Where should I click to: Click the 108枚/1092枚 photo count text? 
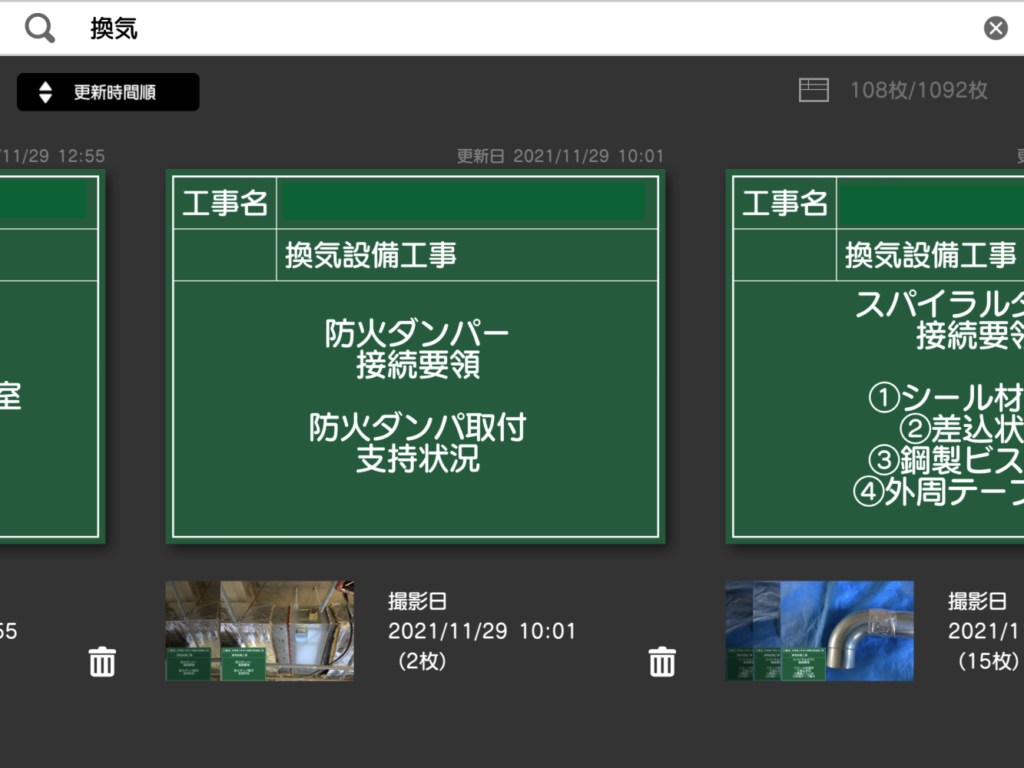pyautogui.click(x=918, y=90)
